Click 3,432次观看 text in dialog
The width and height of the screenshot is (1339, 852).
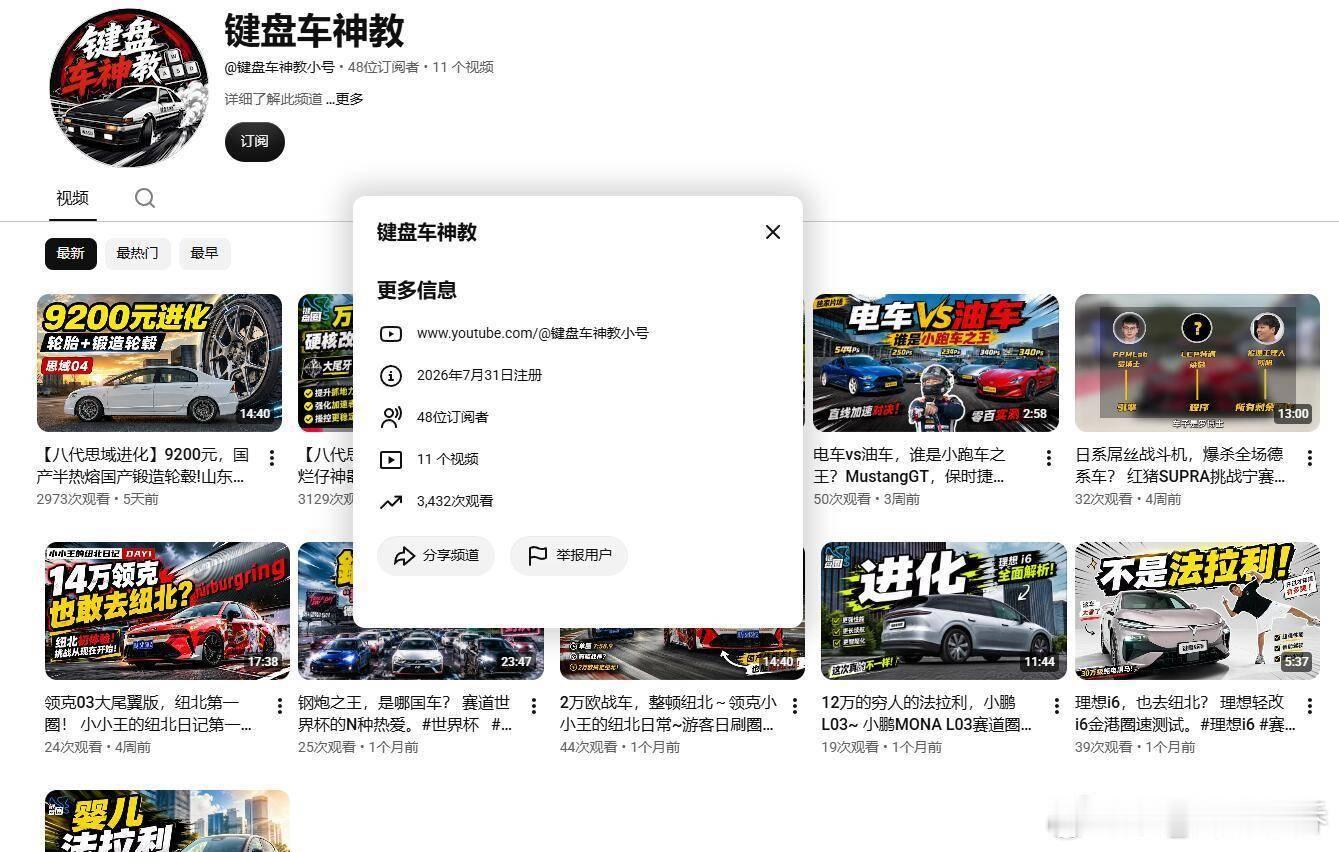(x=455, y=501)
